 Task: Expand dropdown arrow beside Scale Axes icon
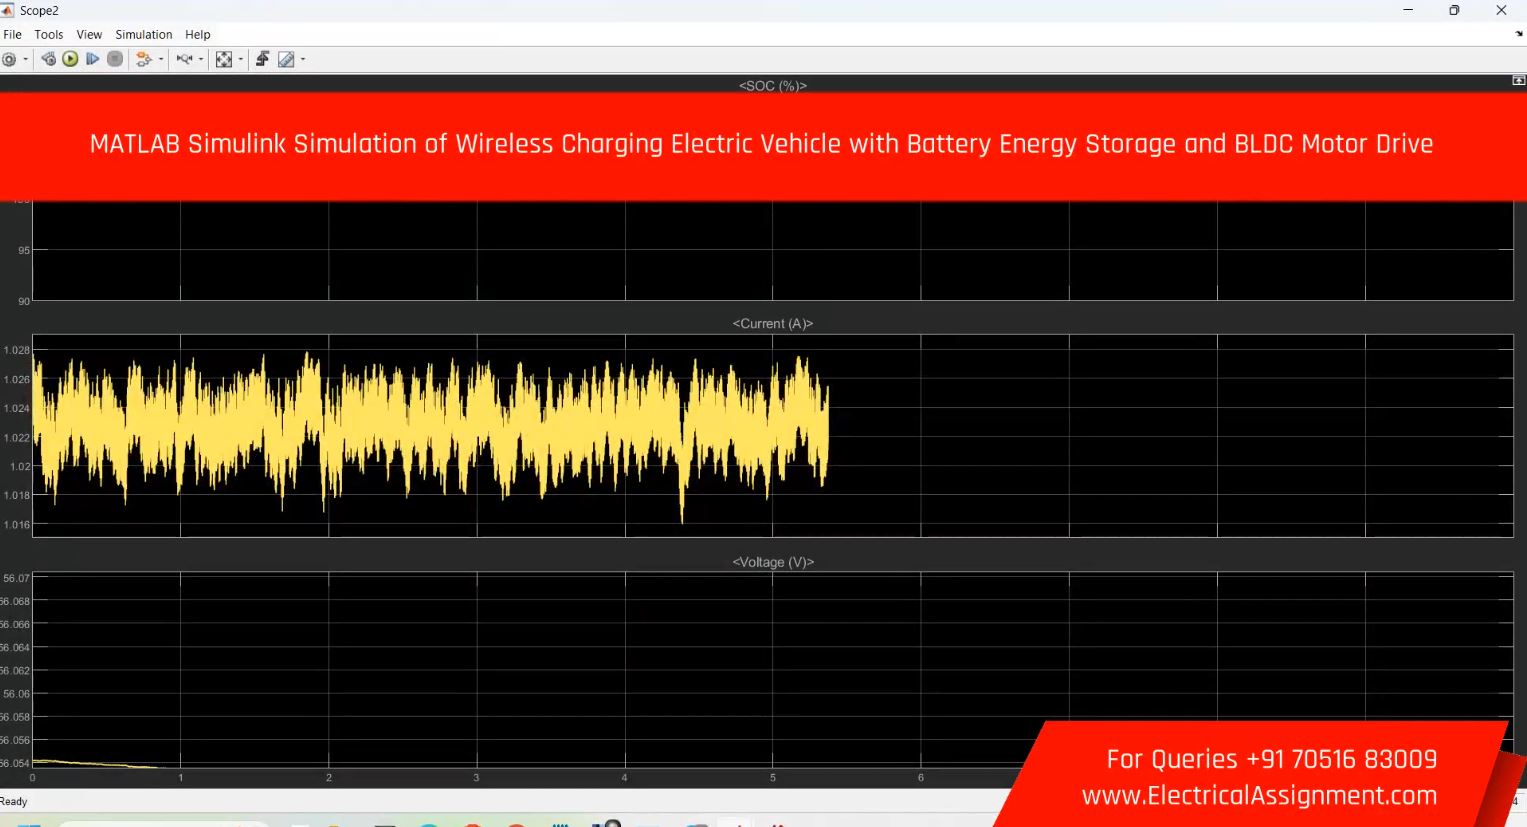click(241, 59)
